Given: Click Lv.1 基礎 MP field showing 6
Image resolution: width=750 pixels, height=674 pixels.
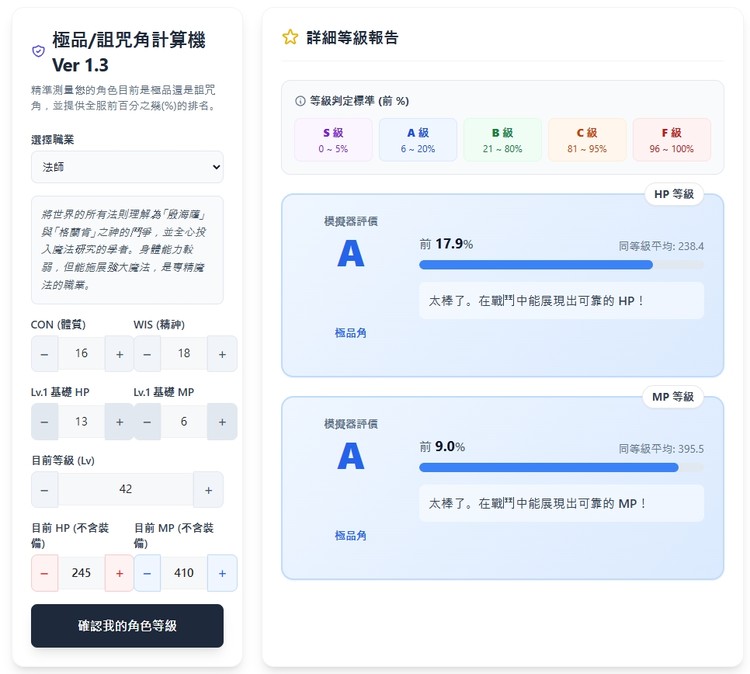Looking at the screenshot, I should click(x=184, y=422).
